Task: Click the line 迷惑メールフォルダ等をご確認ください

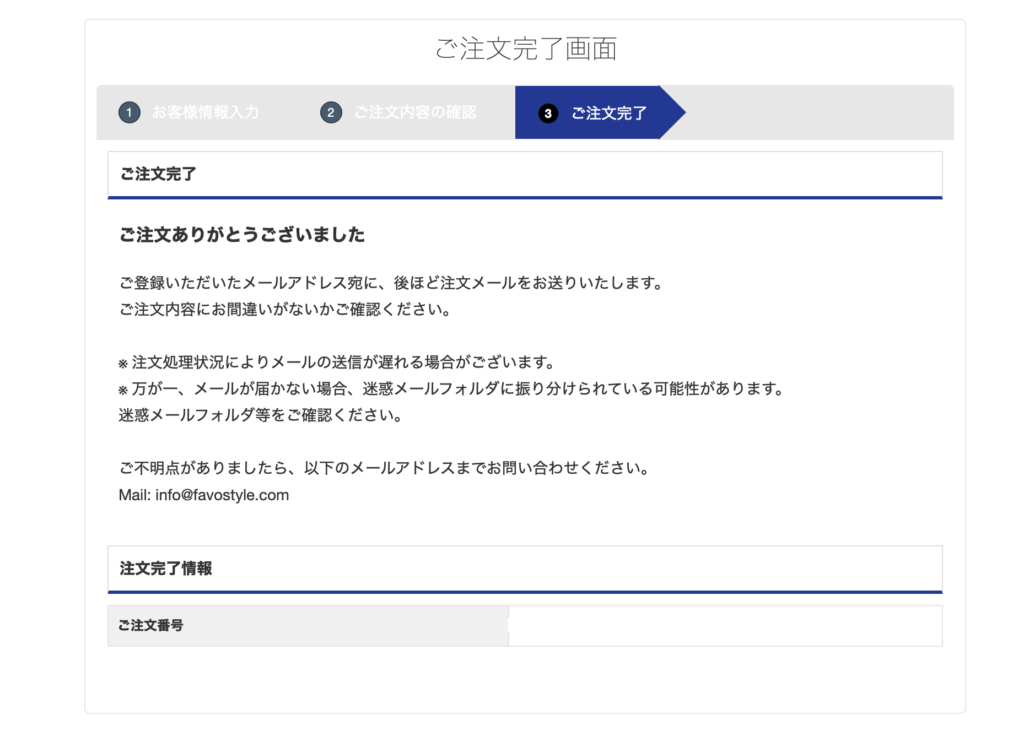Action: point(261,415)
